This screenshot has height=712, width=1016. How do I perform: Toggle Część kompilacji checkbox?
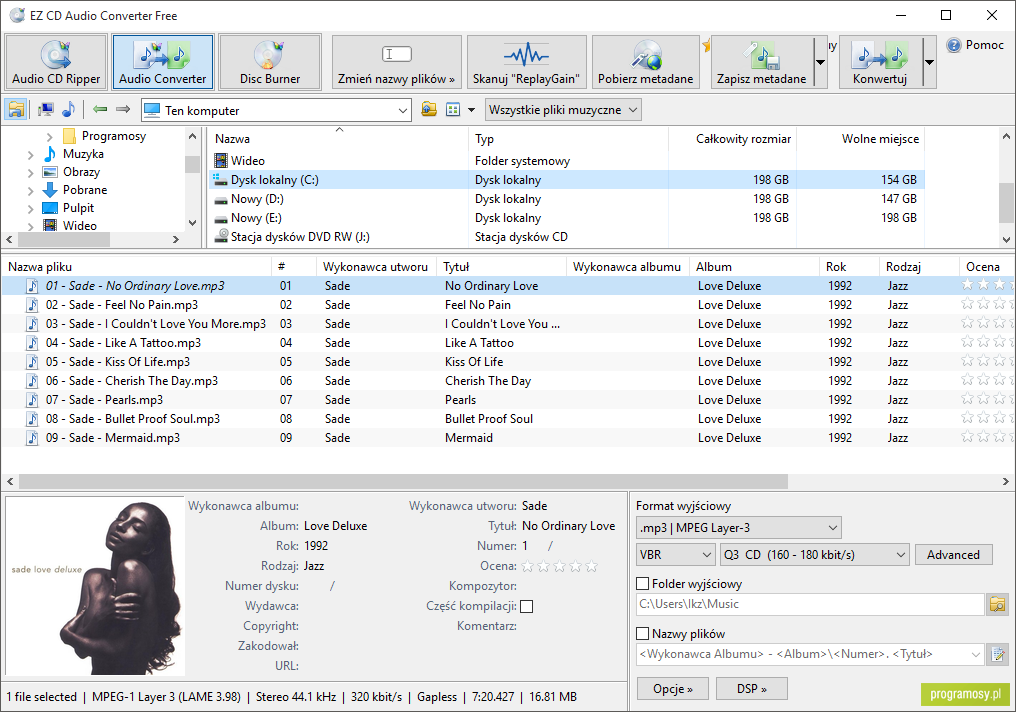coord(527,606)
